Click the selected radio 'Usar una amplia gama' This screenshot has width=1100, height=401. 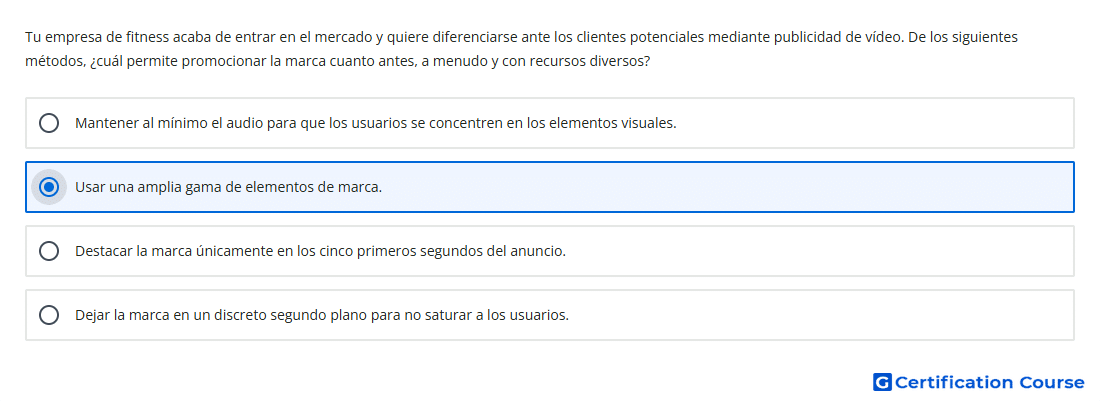tap(49, 187)
